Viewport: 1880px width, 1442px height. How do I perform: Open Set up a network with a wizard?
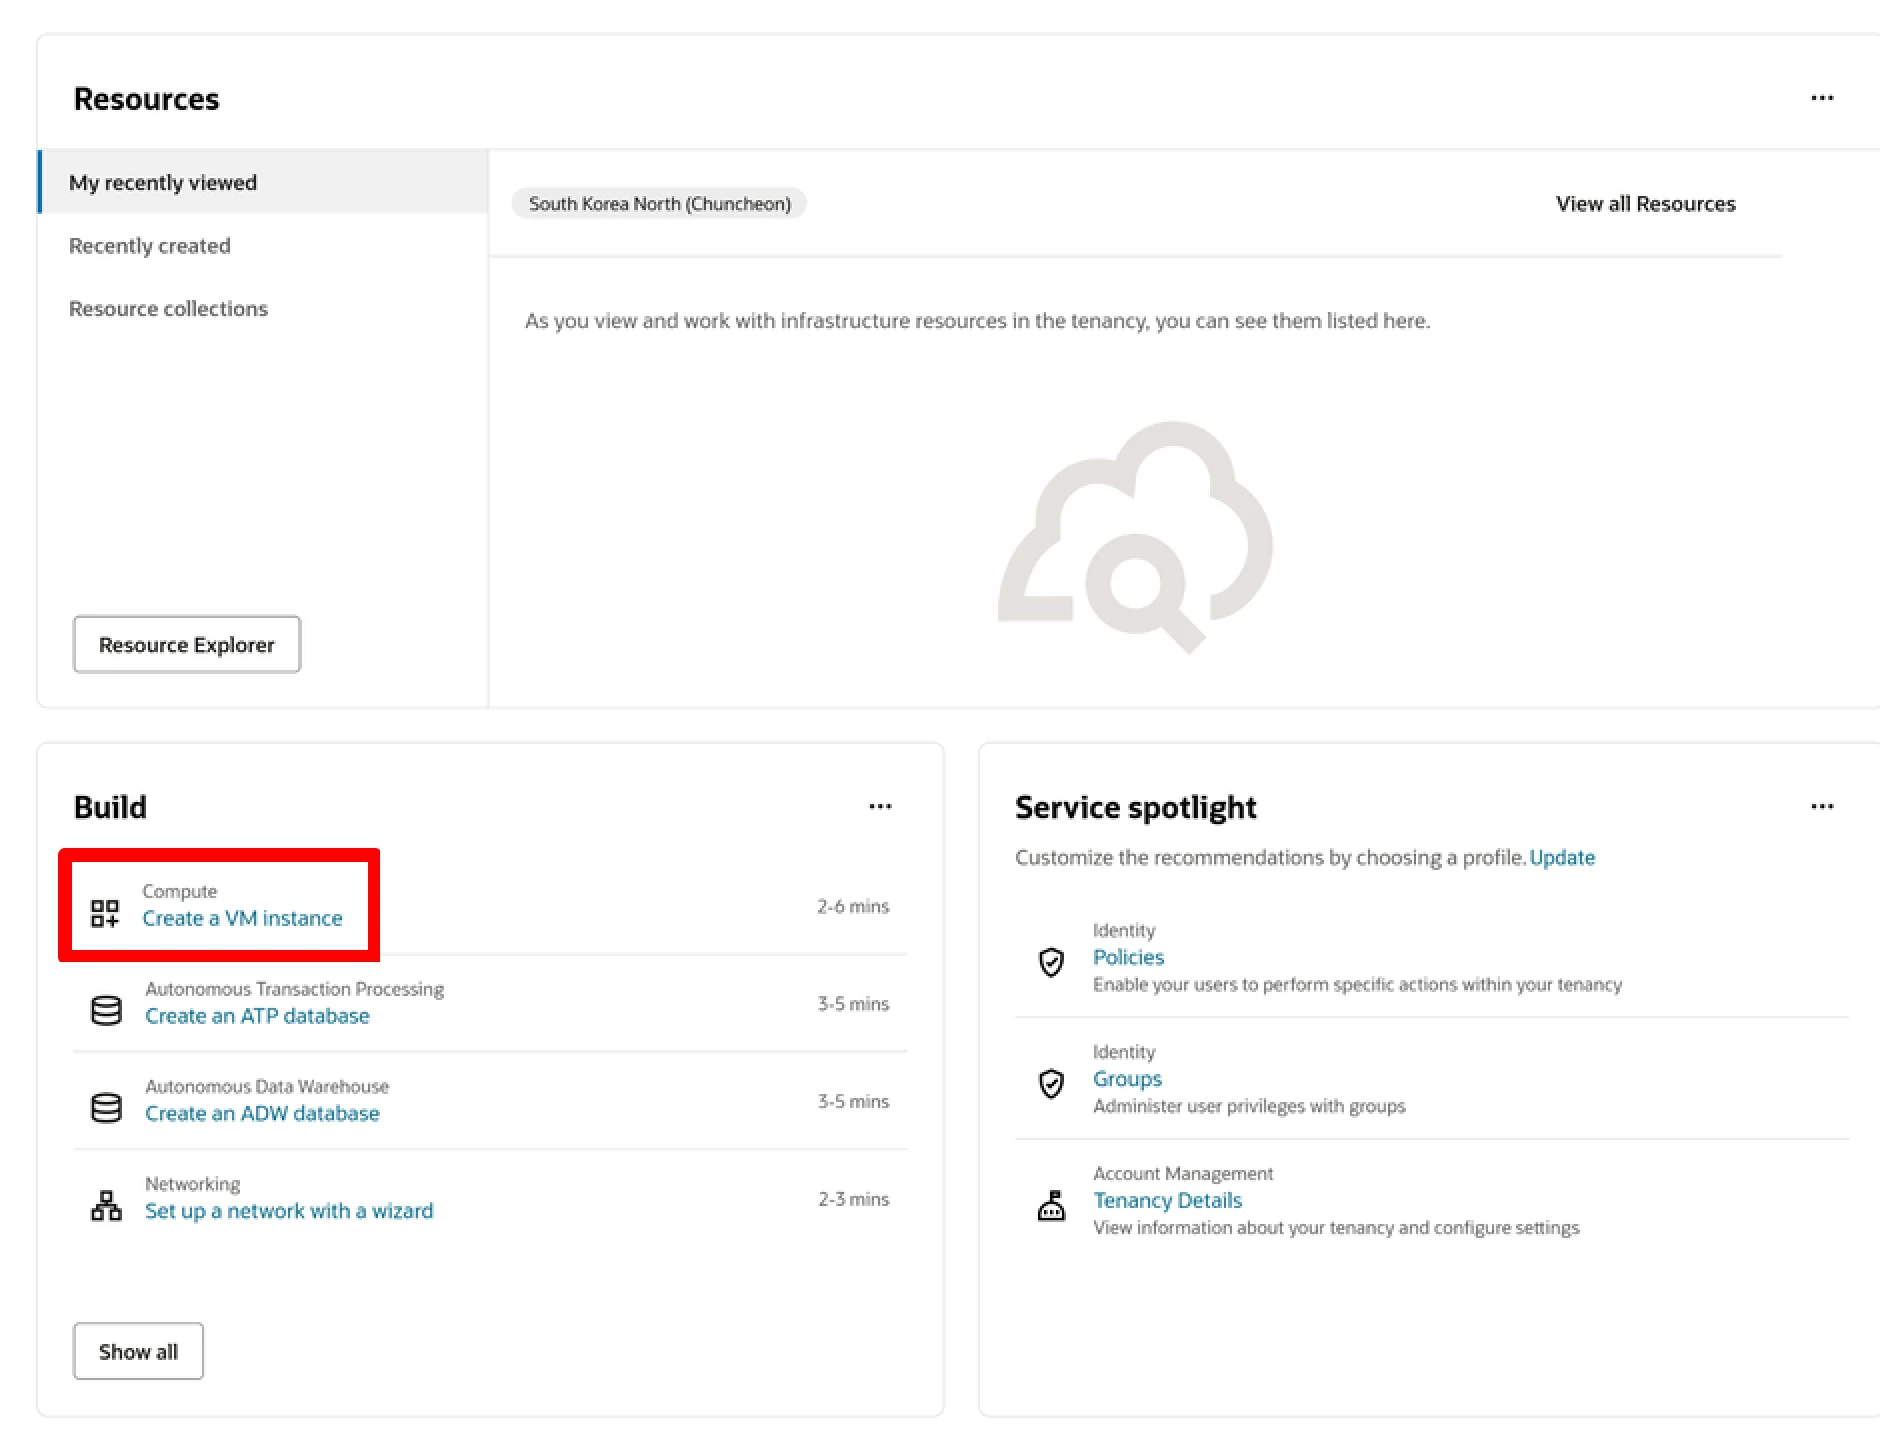(x=289, y=1211)
